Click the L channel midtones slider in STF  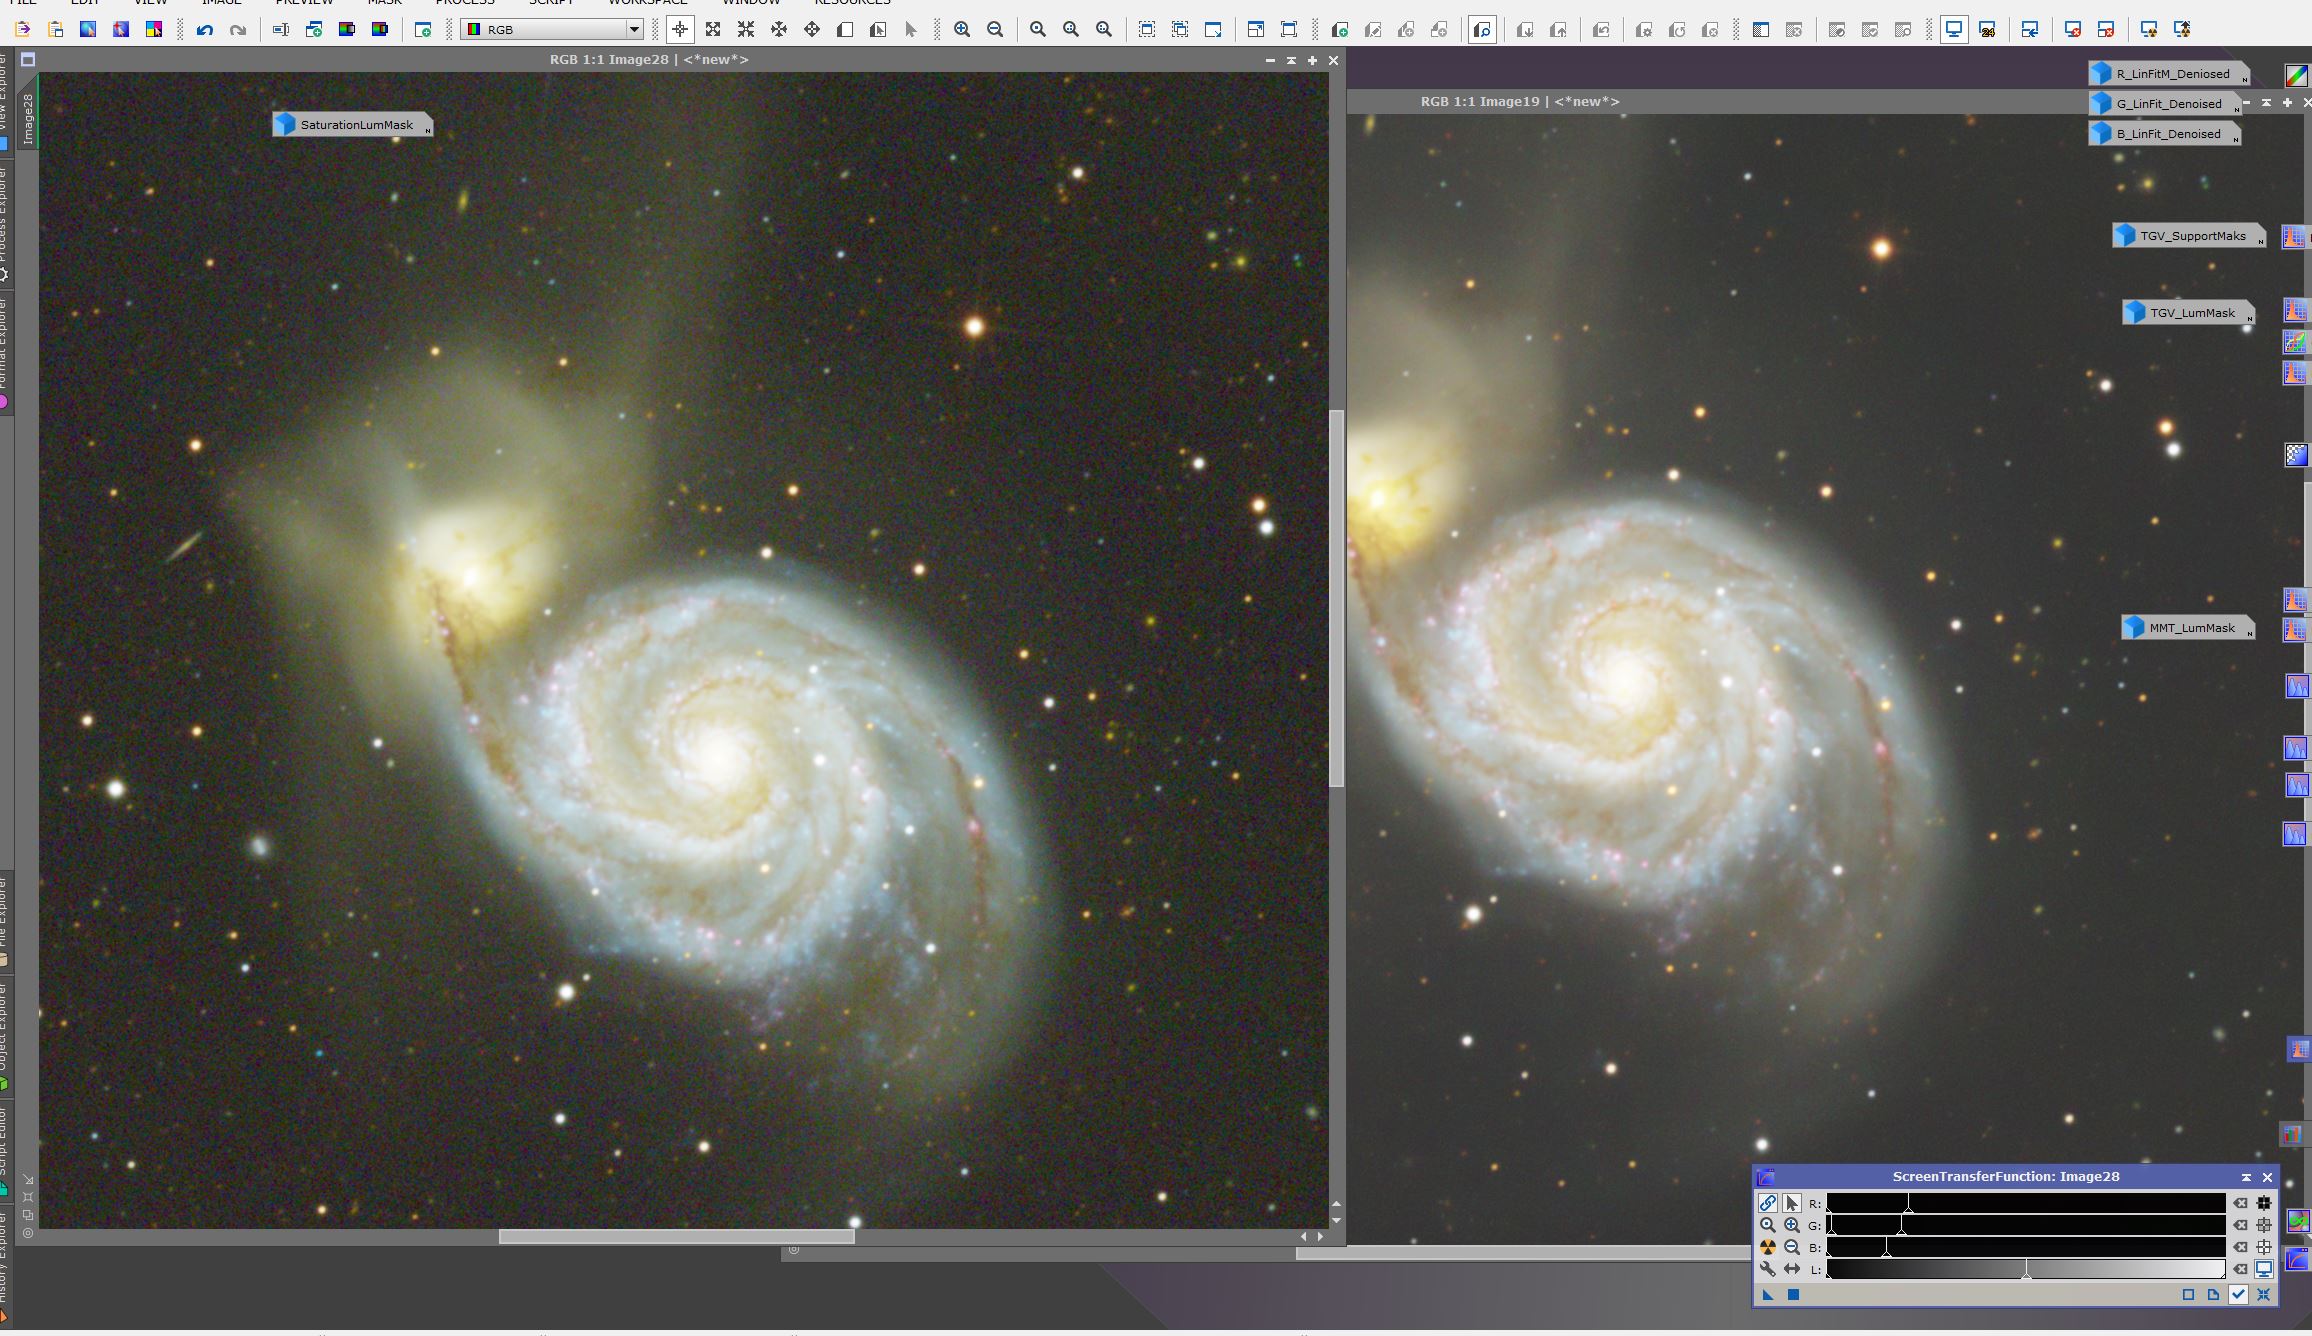point(2026,1270)
